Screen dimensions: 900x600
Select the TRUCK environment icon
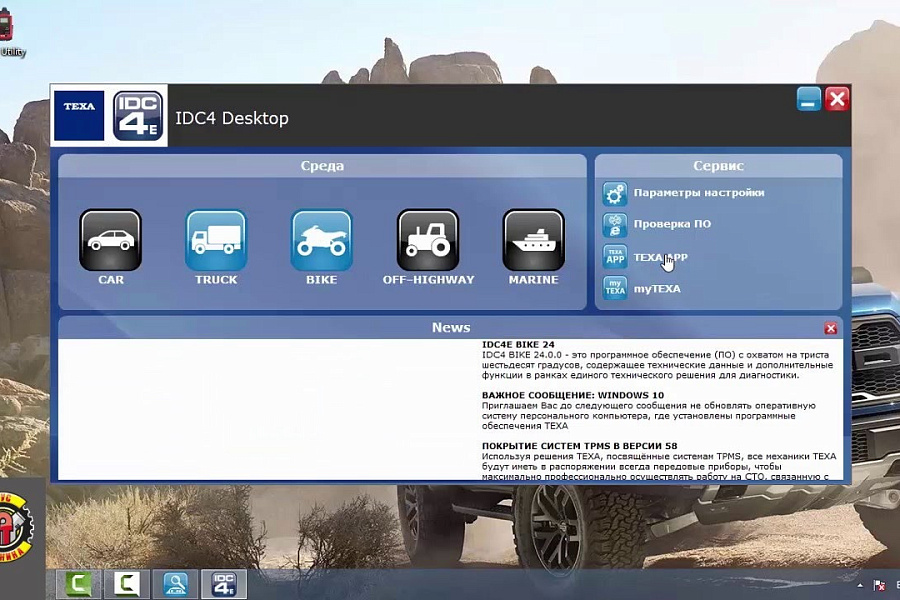click(216, 240)
